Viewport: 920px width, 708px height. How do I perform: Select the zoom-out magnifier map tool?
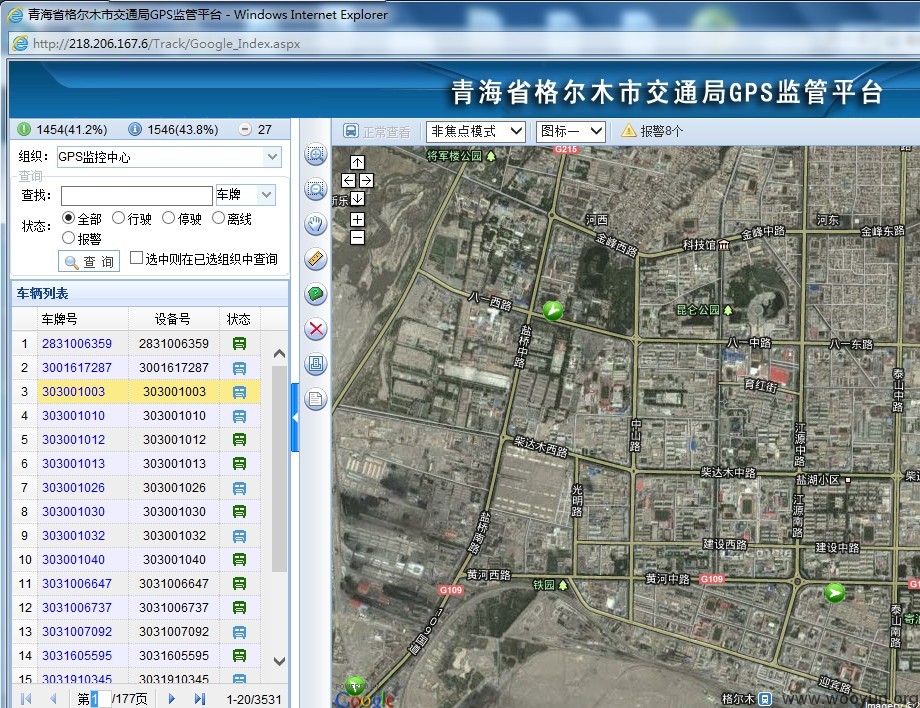pyautogui.click(x=316, y=189)
